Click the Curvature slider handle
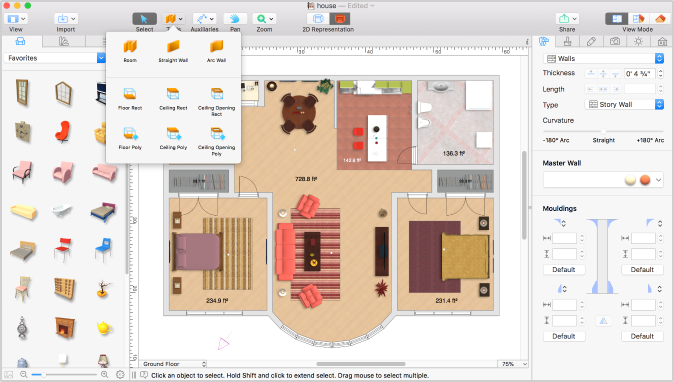This screenshot has height=382, width=674. pyautogui.click(x=603, y=131)
